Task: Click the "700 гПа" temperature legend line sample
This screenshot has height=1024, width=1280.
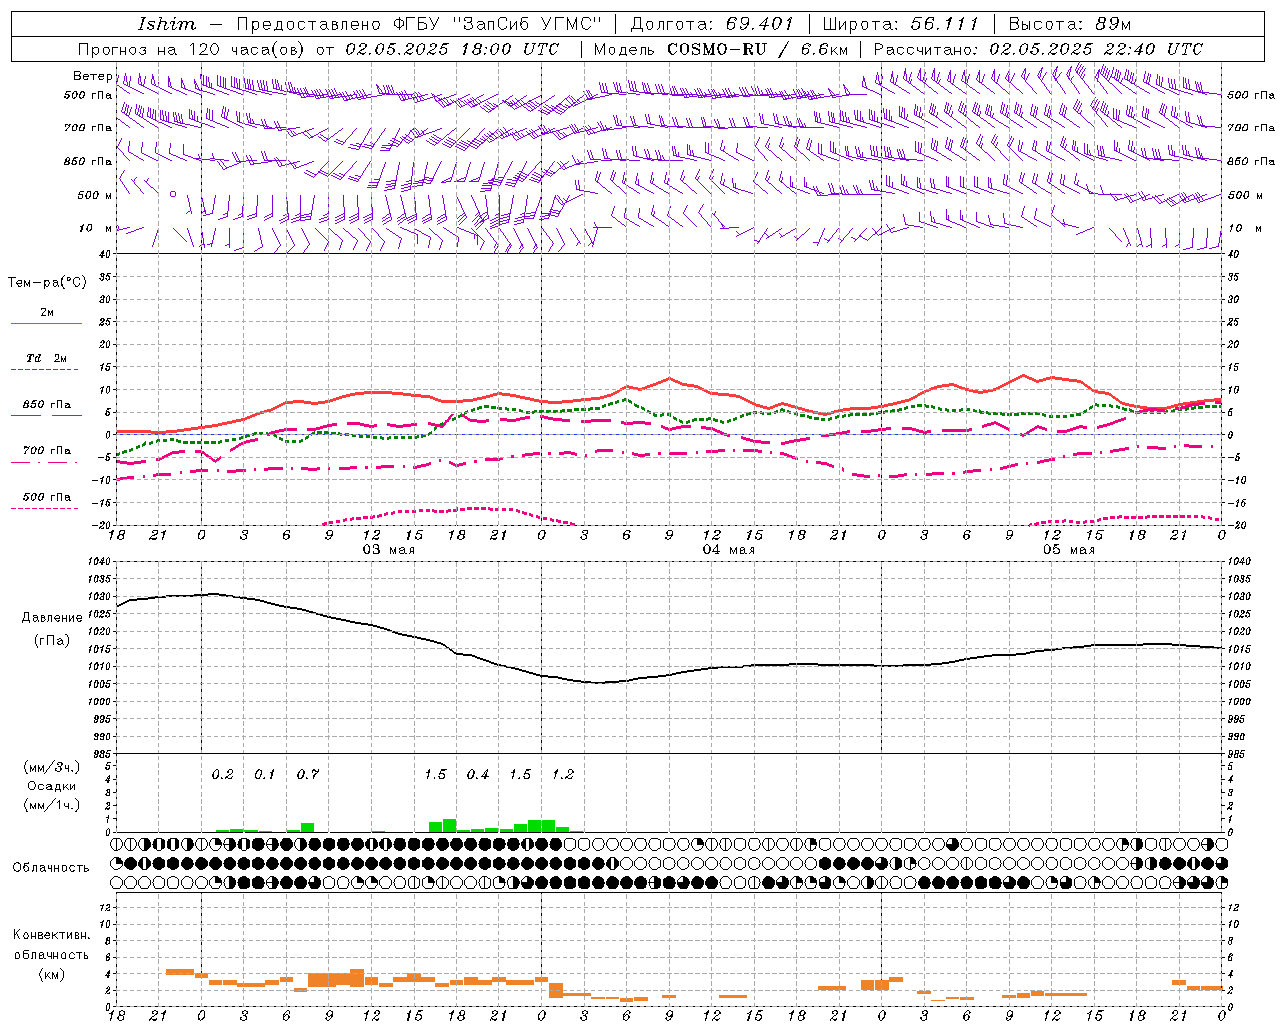Action: click(x=46, y=462)
